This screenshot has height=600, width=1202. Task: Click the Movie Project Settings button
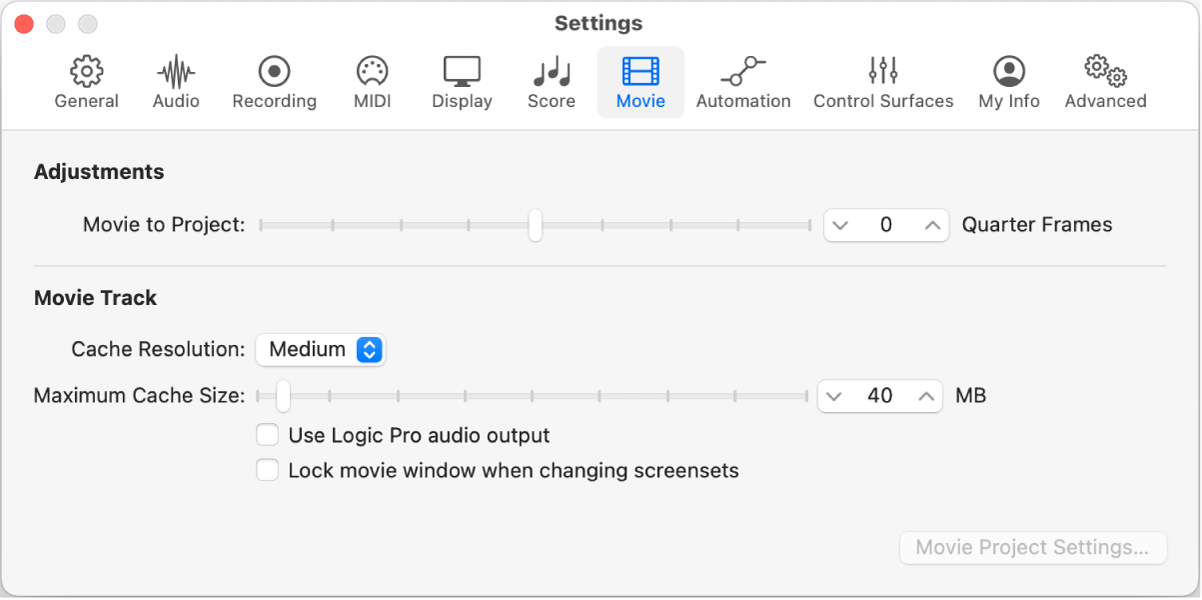click(x=1033, y=548)
